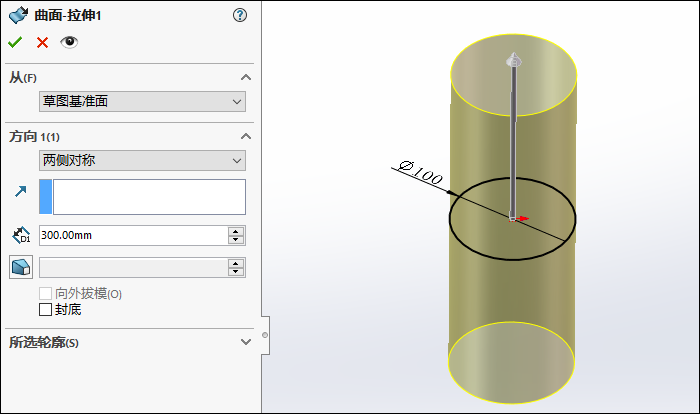Decrease the draft angle with down spinner
700x414 pixels.
point(236,272)
